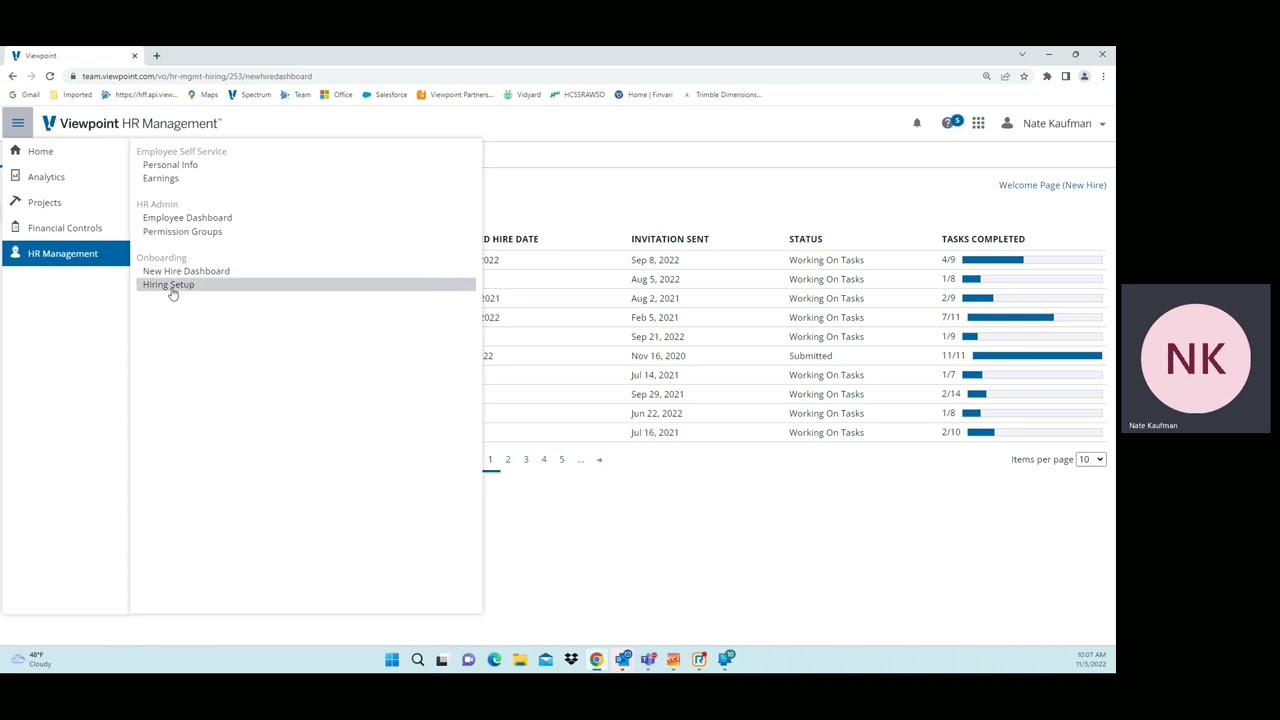This screenshot has height=720, width=1280.
Task: Sort by Status column header
Action: pyautogui.click(x=805, y=239)
